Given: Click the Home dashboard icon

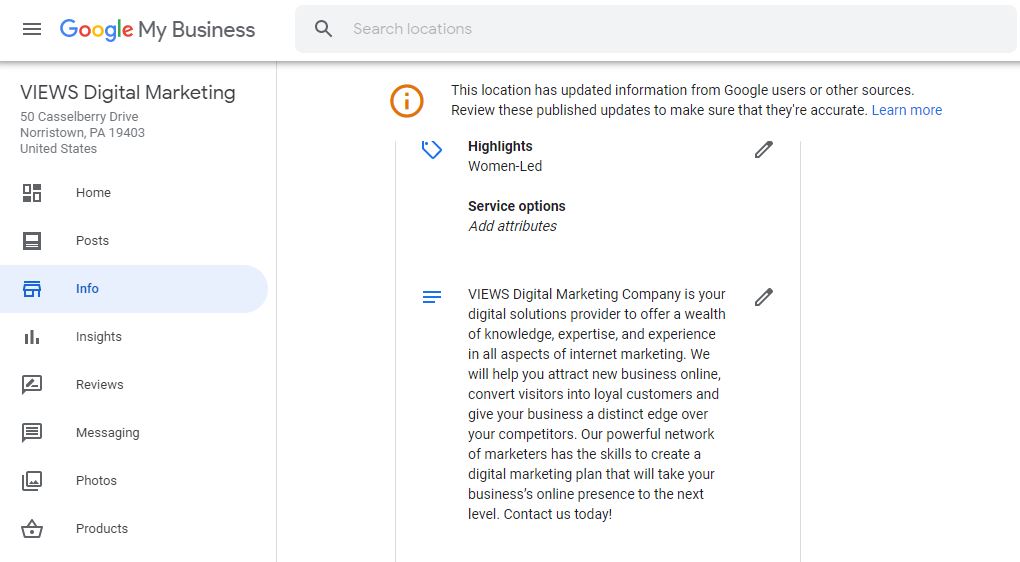Looking at the screenshot, I should coord(32,193).
